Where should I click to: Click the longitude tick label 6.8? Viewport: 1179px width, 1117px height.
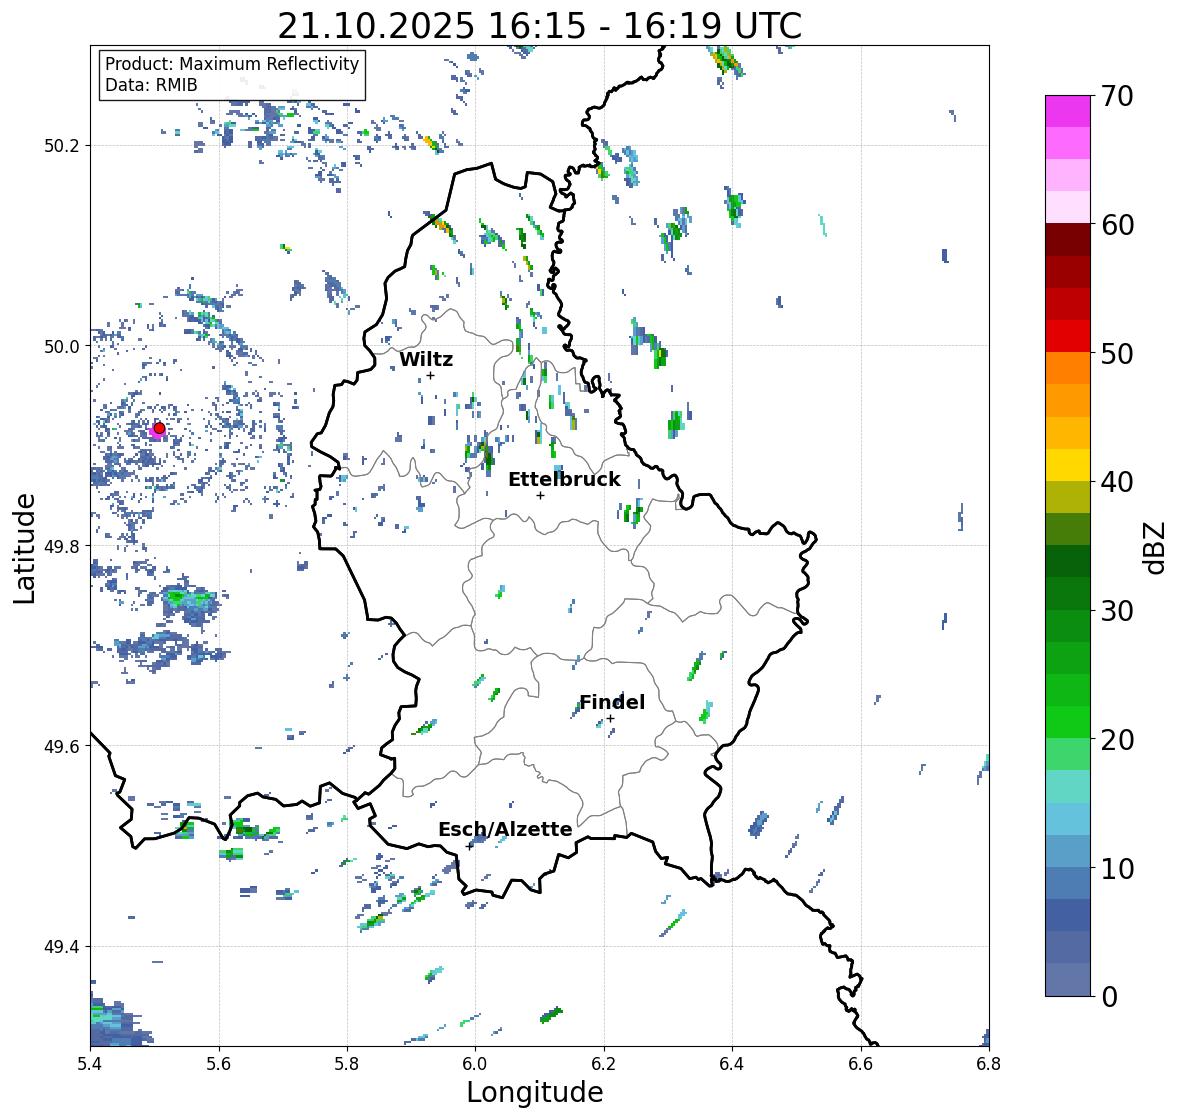tap(989, 1063)
